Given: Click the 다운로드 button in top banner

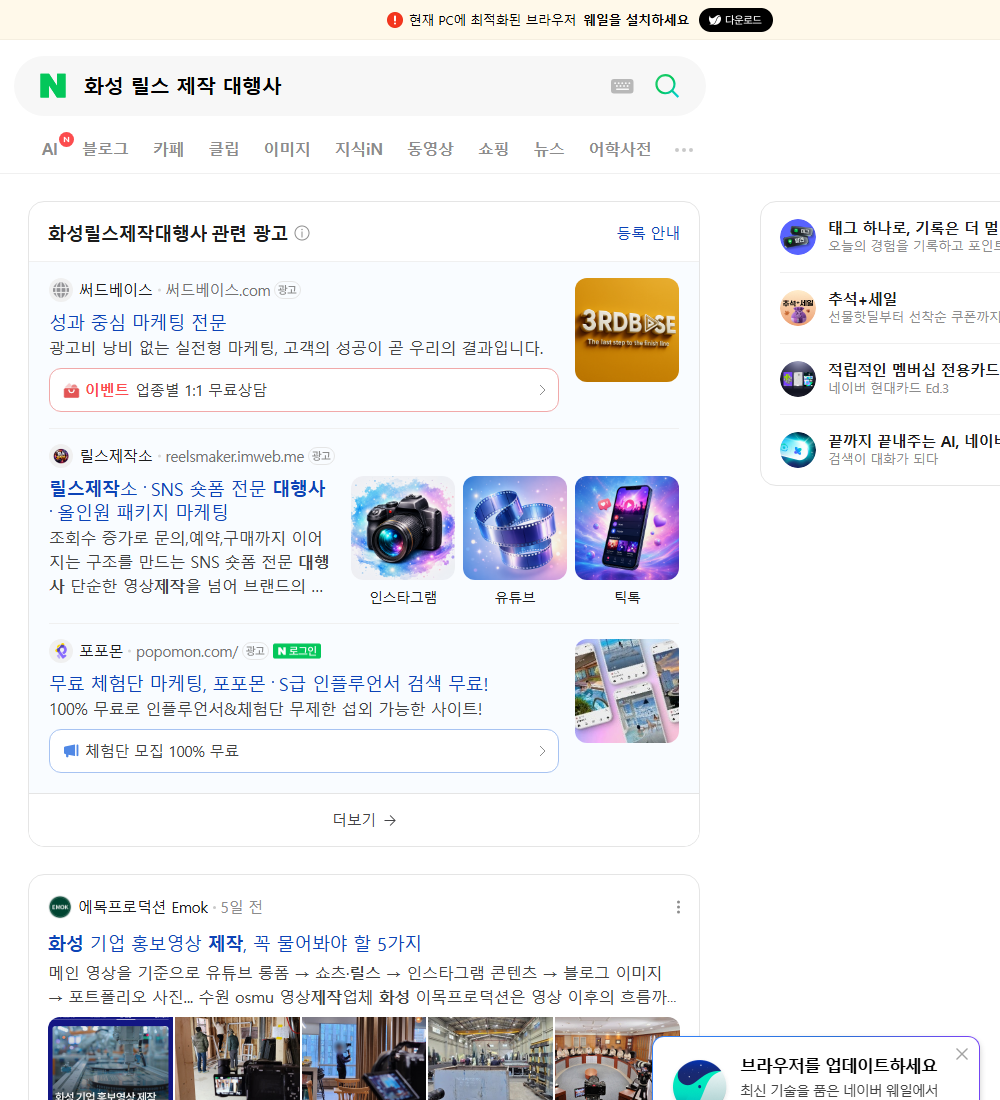Looking at the screenshot, I should click(735, 20).
